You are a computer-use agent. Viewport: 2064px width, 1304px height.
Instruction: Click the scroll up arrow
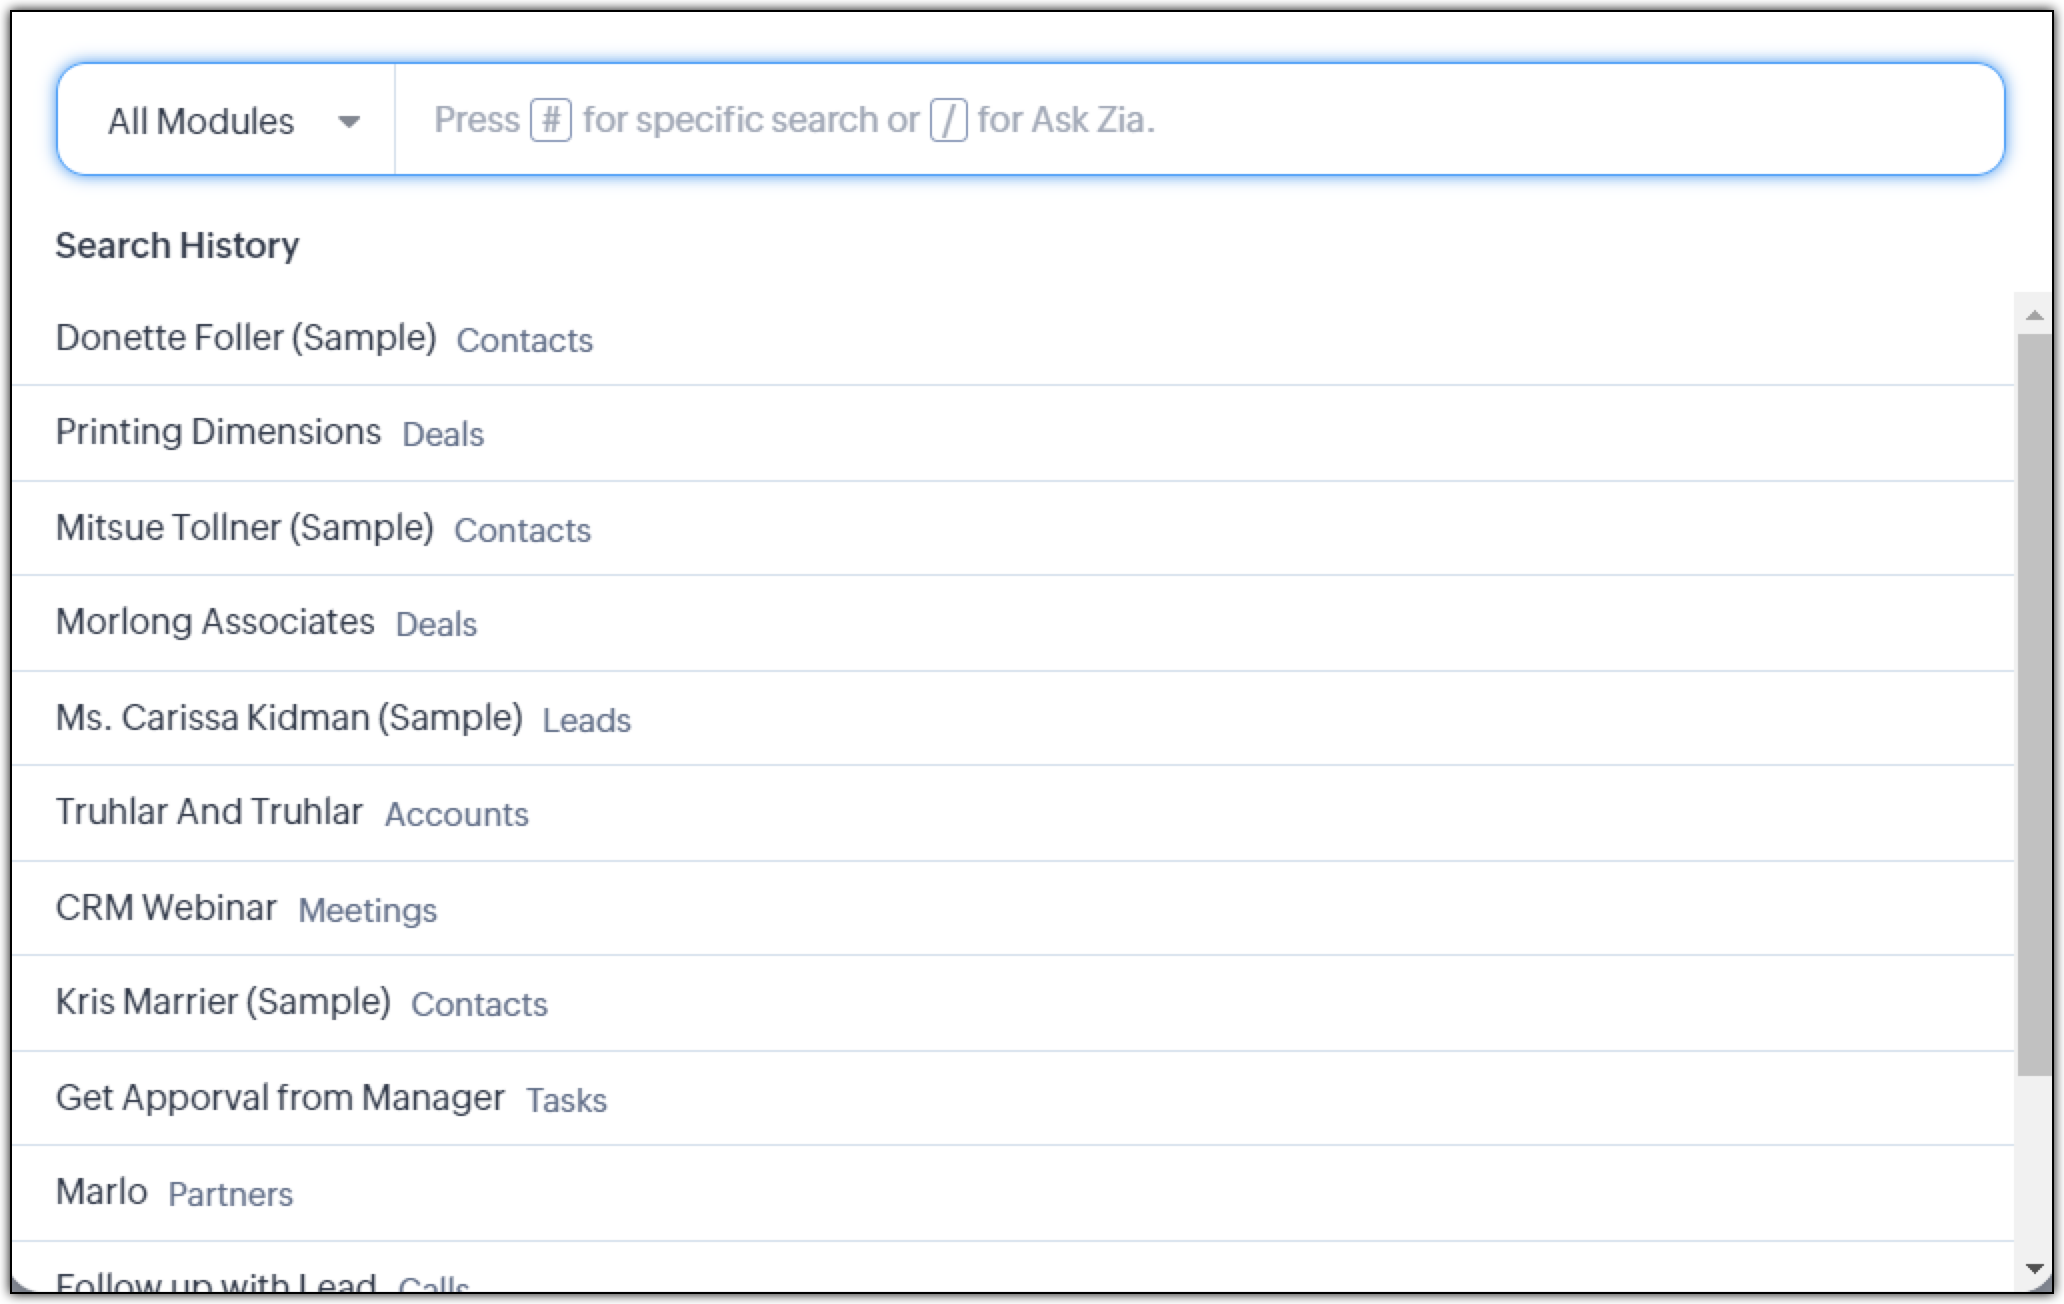click(x=2033, y=316)
